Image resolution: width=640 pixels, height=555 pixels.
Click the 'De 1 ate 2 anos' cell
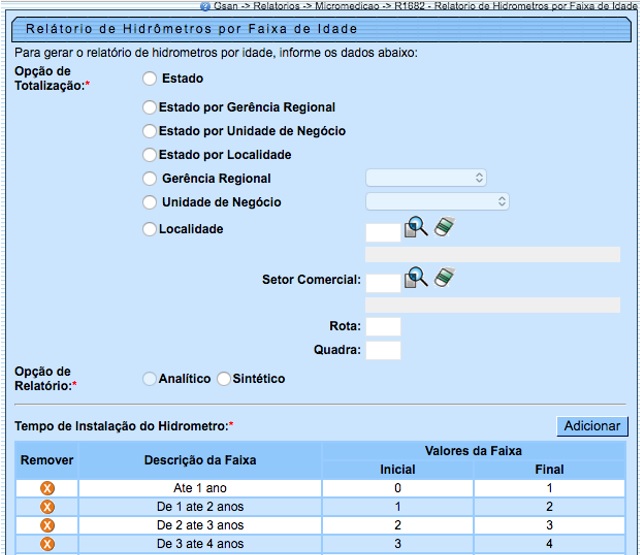click(200, 507)
